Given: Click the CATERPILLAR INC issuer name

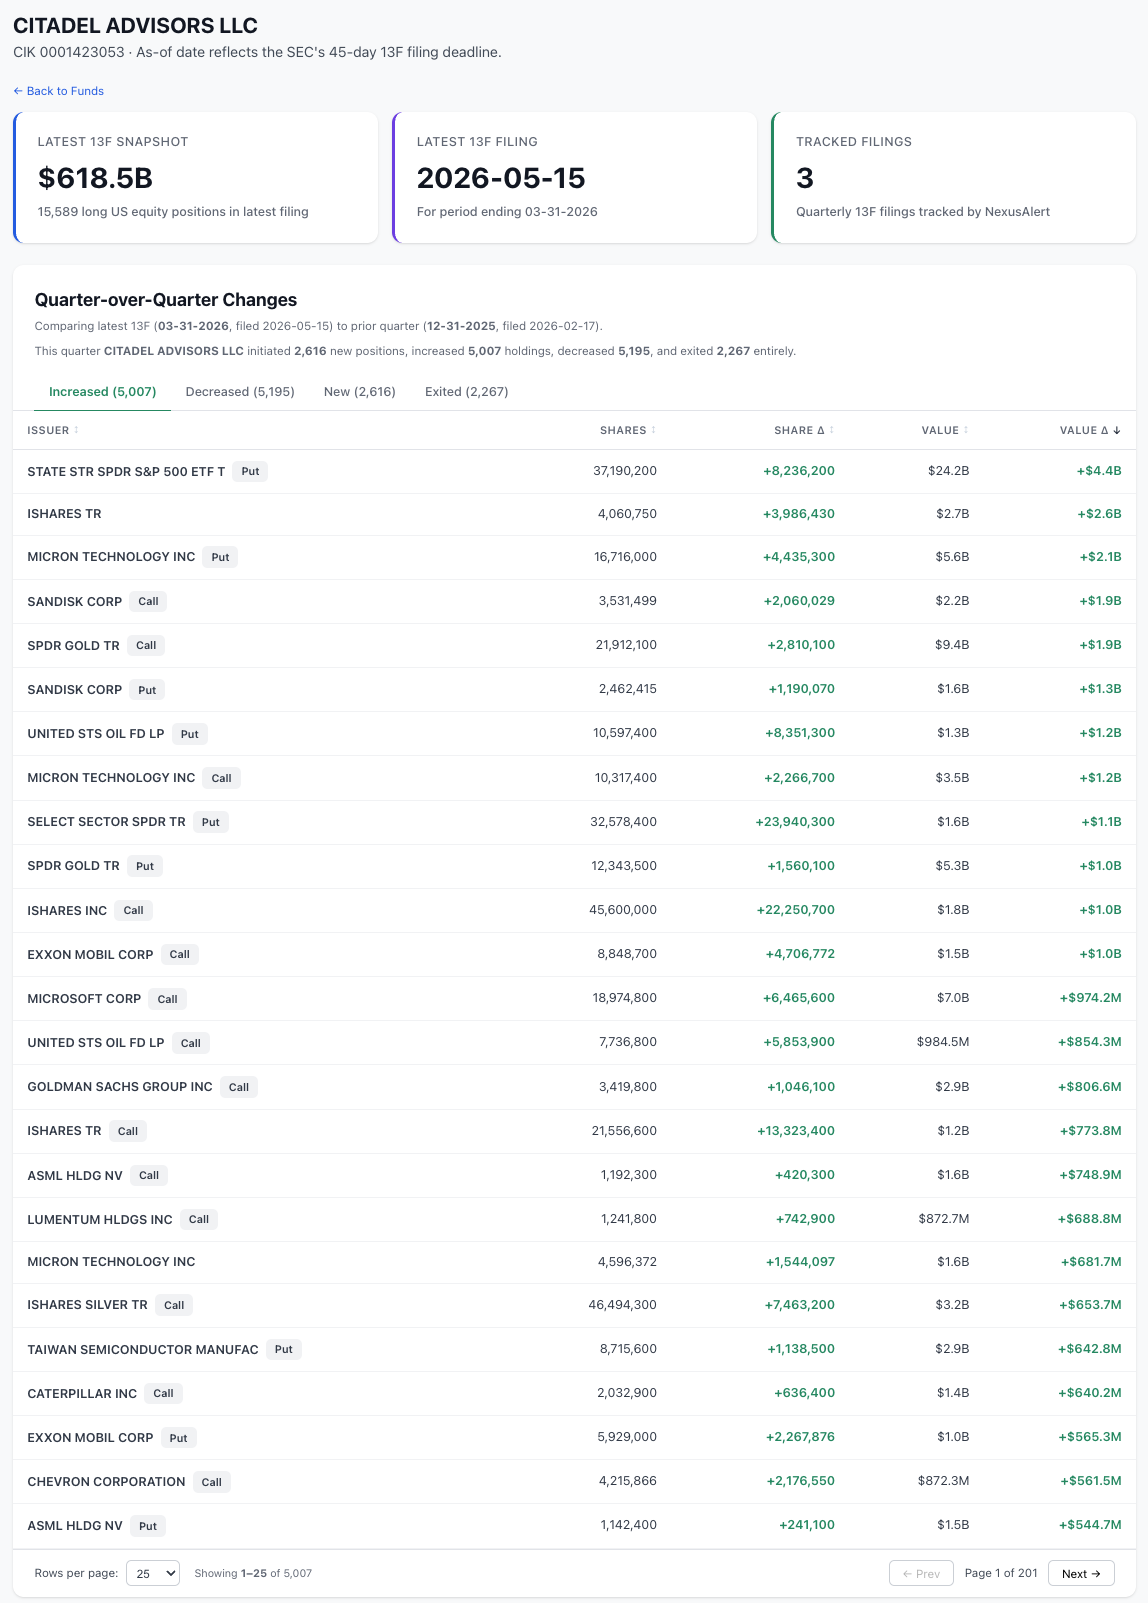Looking at the screenshot, I should [x=82, y=1393].
